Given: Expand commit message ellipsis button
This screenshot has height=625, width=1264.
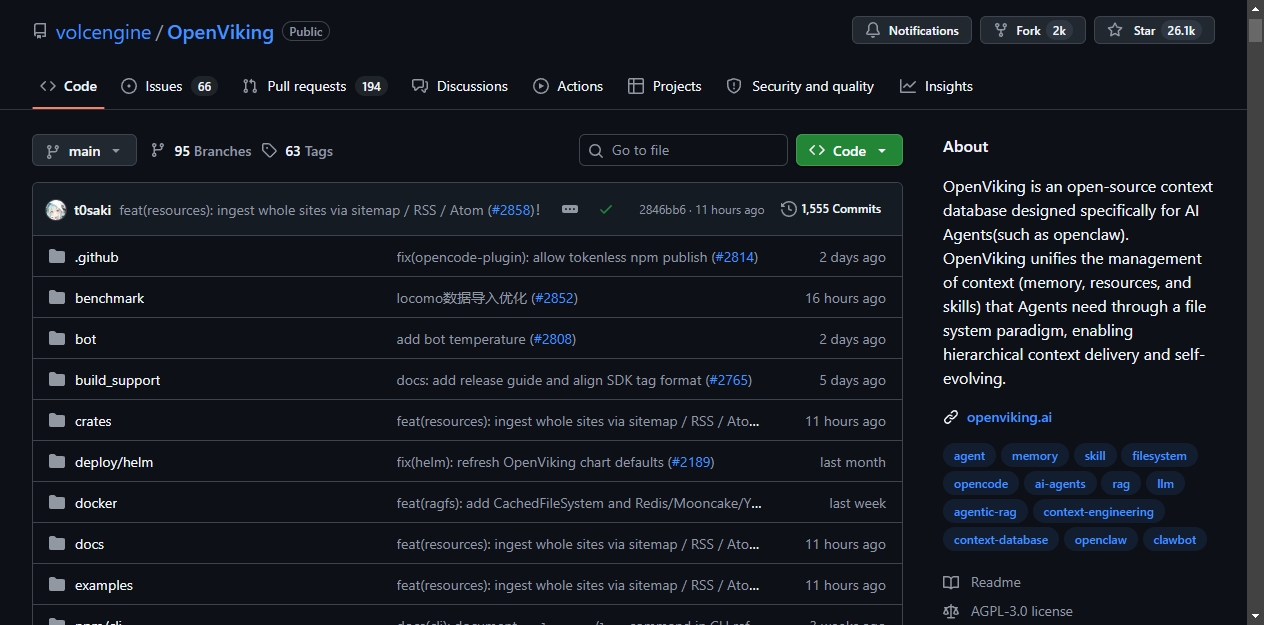Looking at the screenshot, I should point(570,209).
